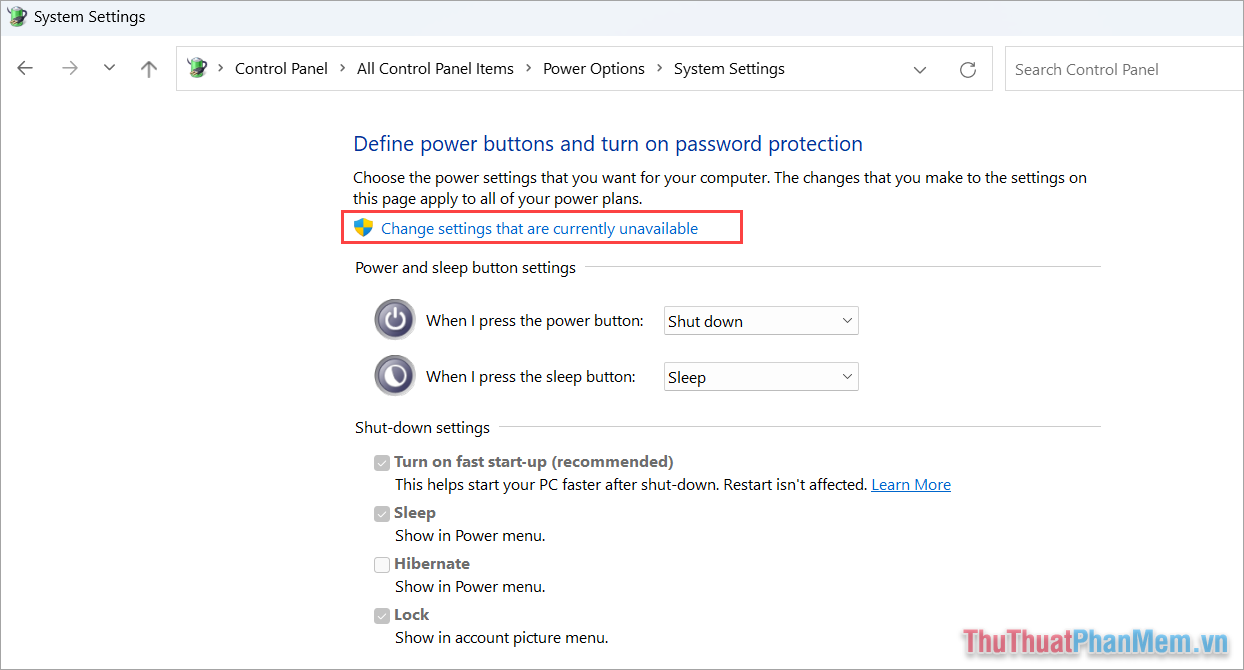Click the sleep button icon illustration
1244x670 pixels.
[x=394, y=374]
